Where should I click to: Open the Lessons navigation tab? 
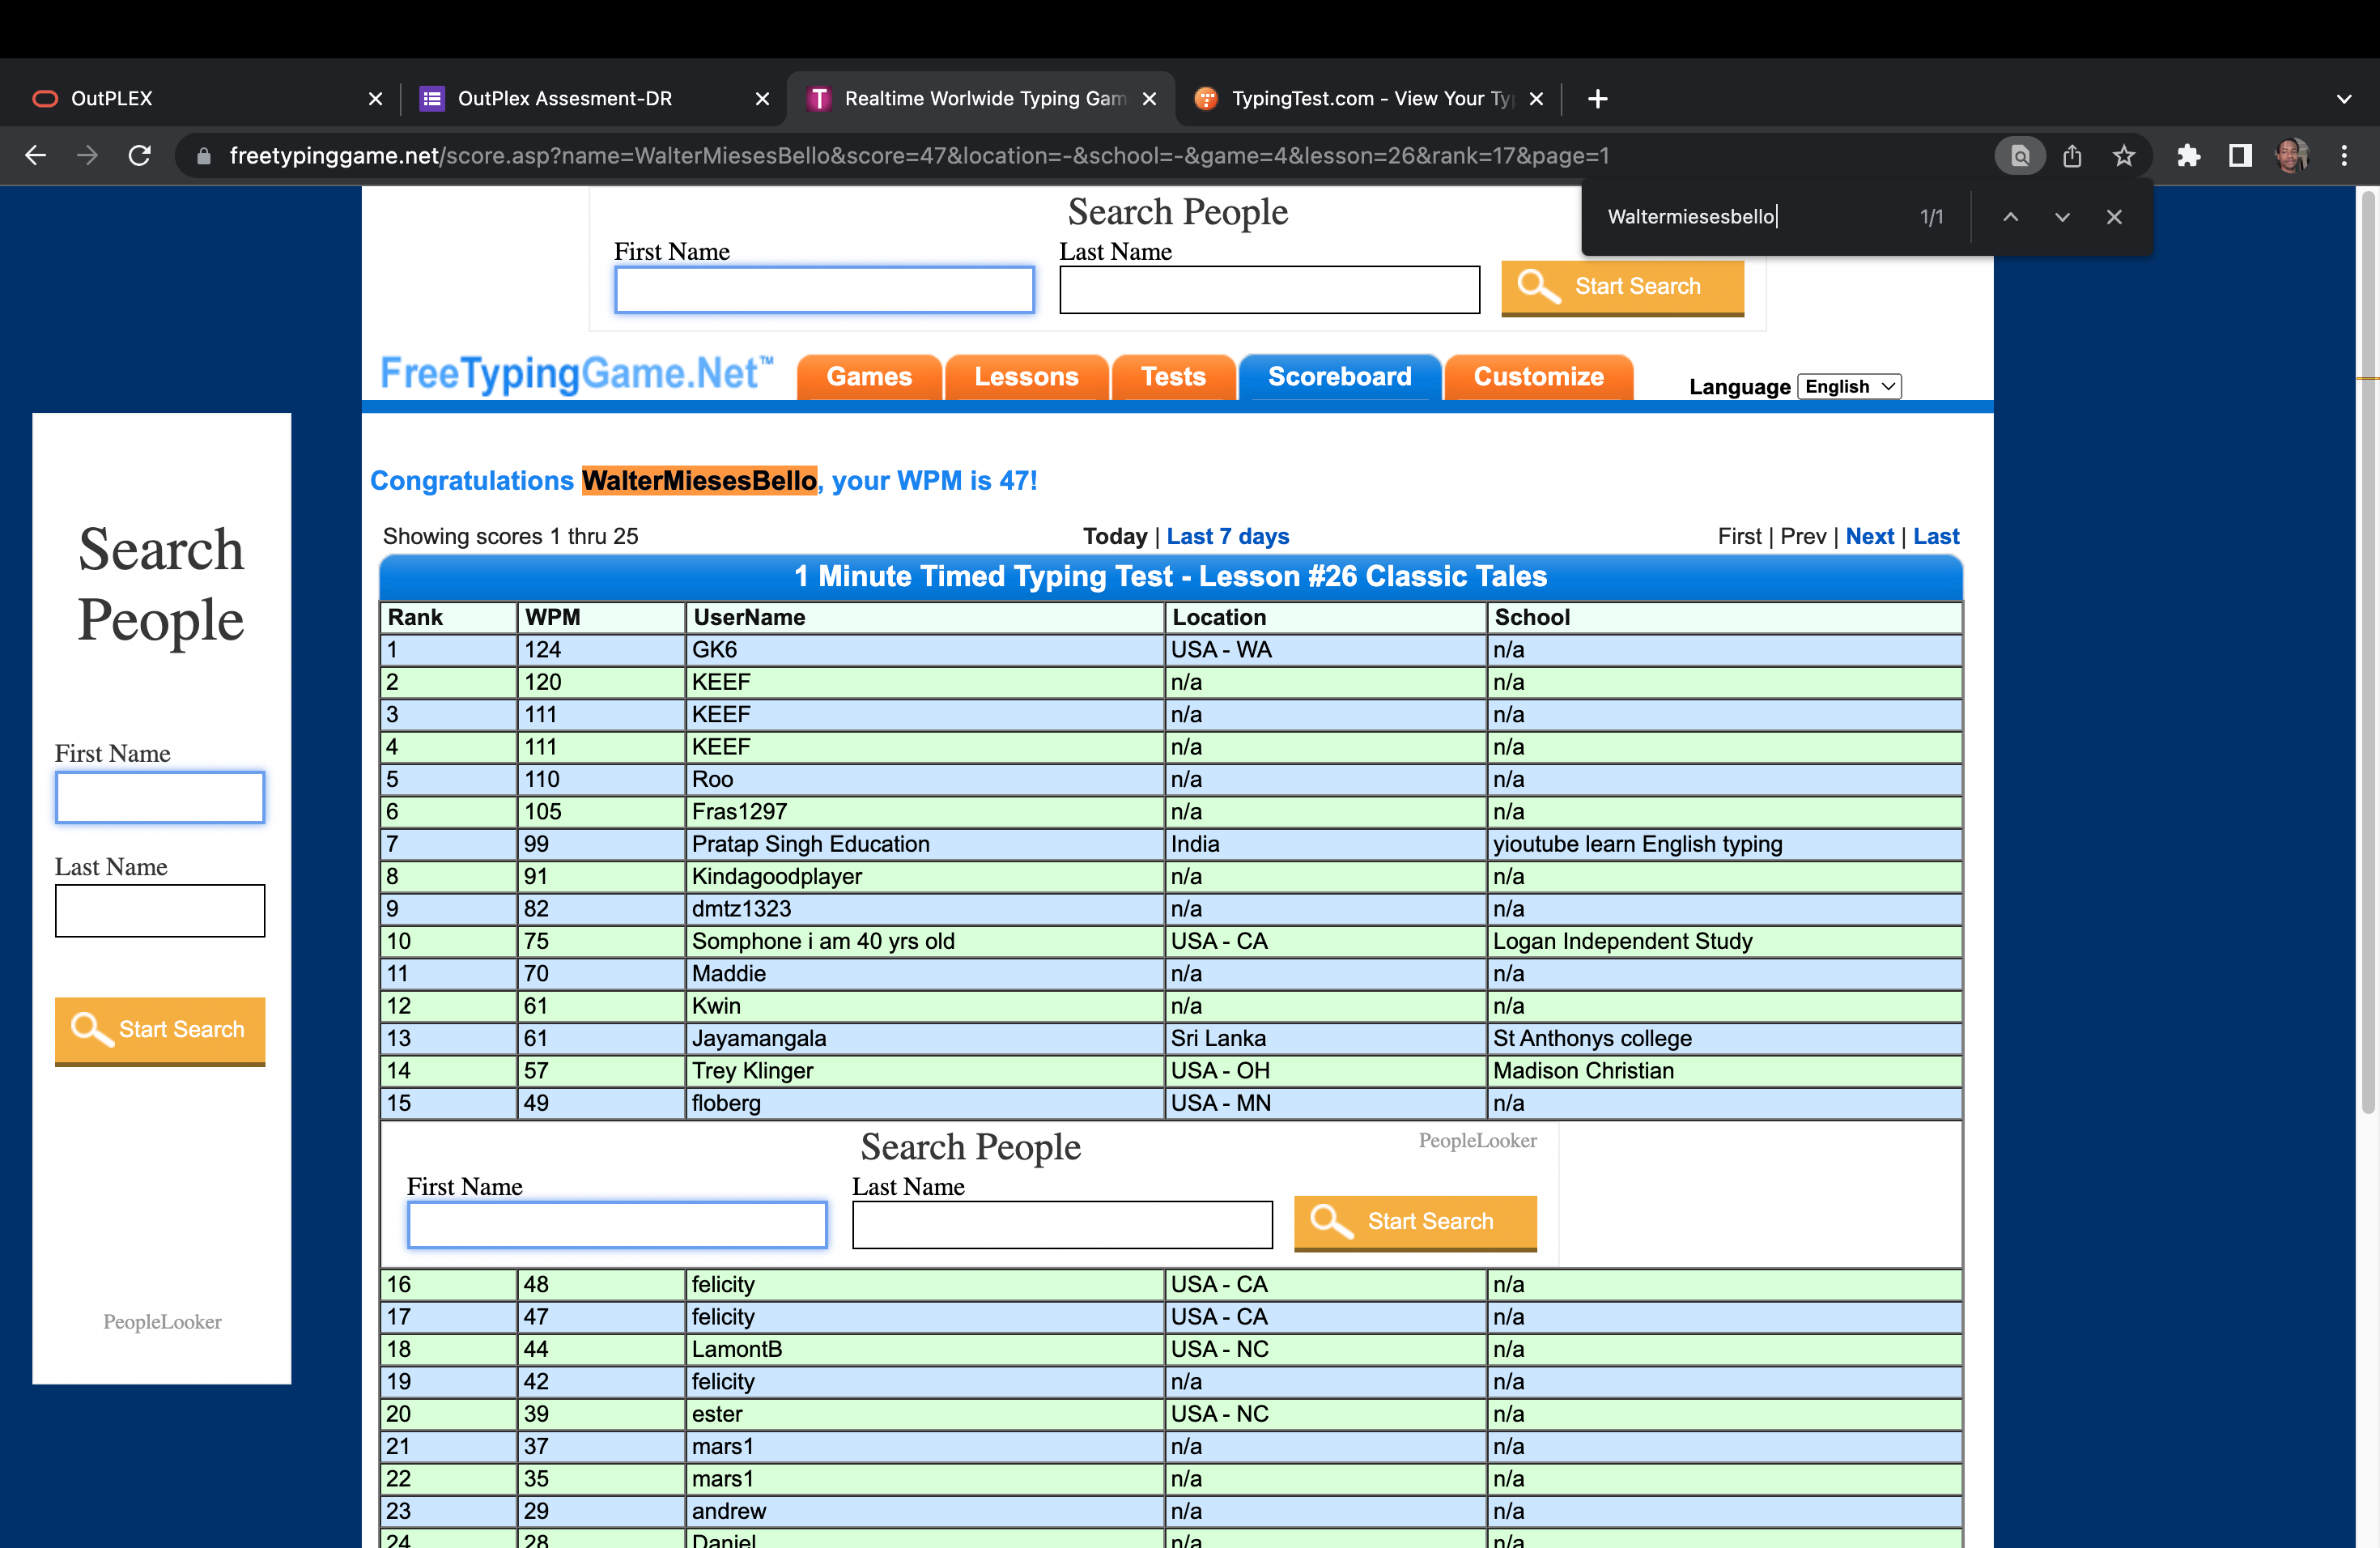[1026, 377]
